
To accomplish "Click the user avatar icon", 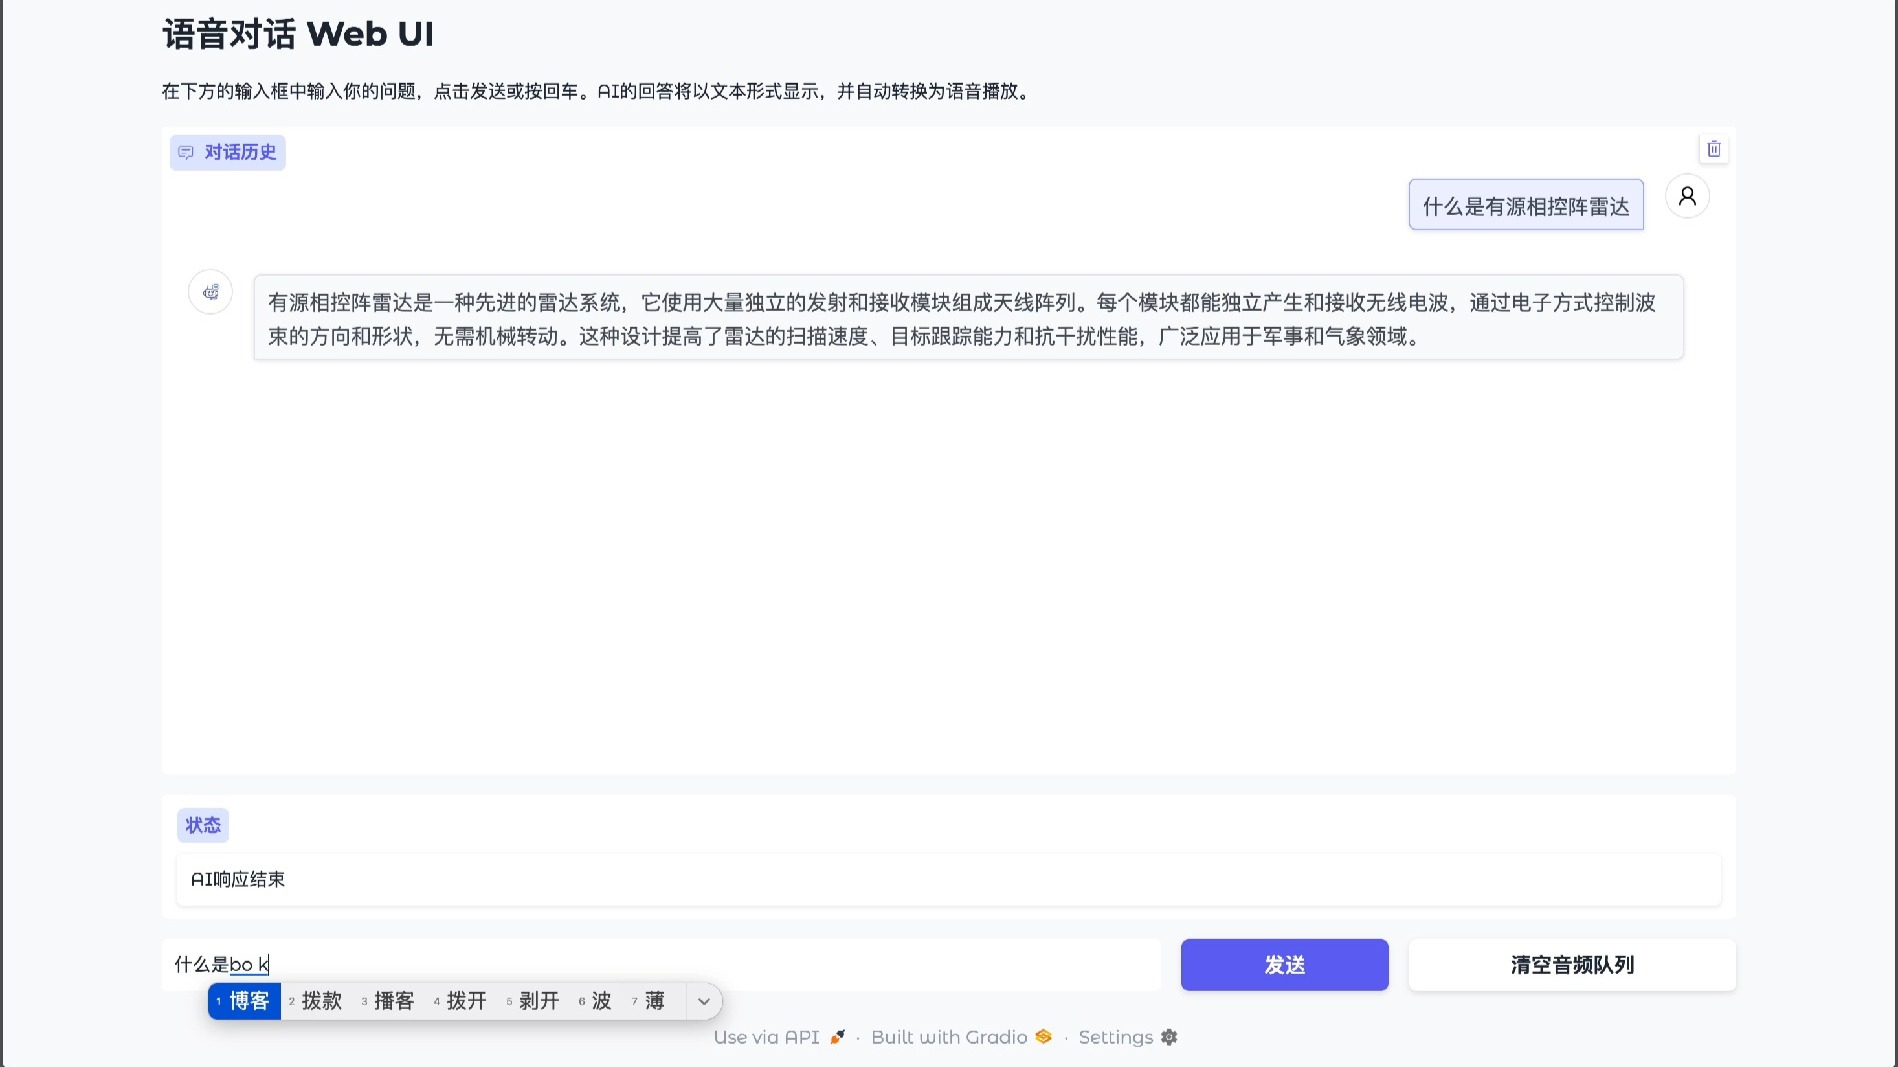I will [1687, 196].
